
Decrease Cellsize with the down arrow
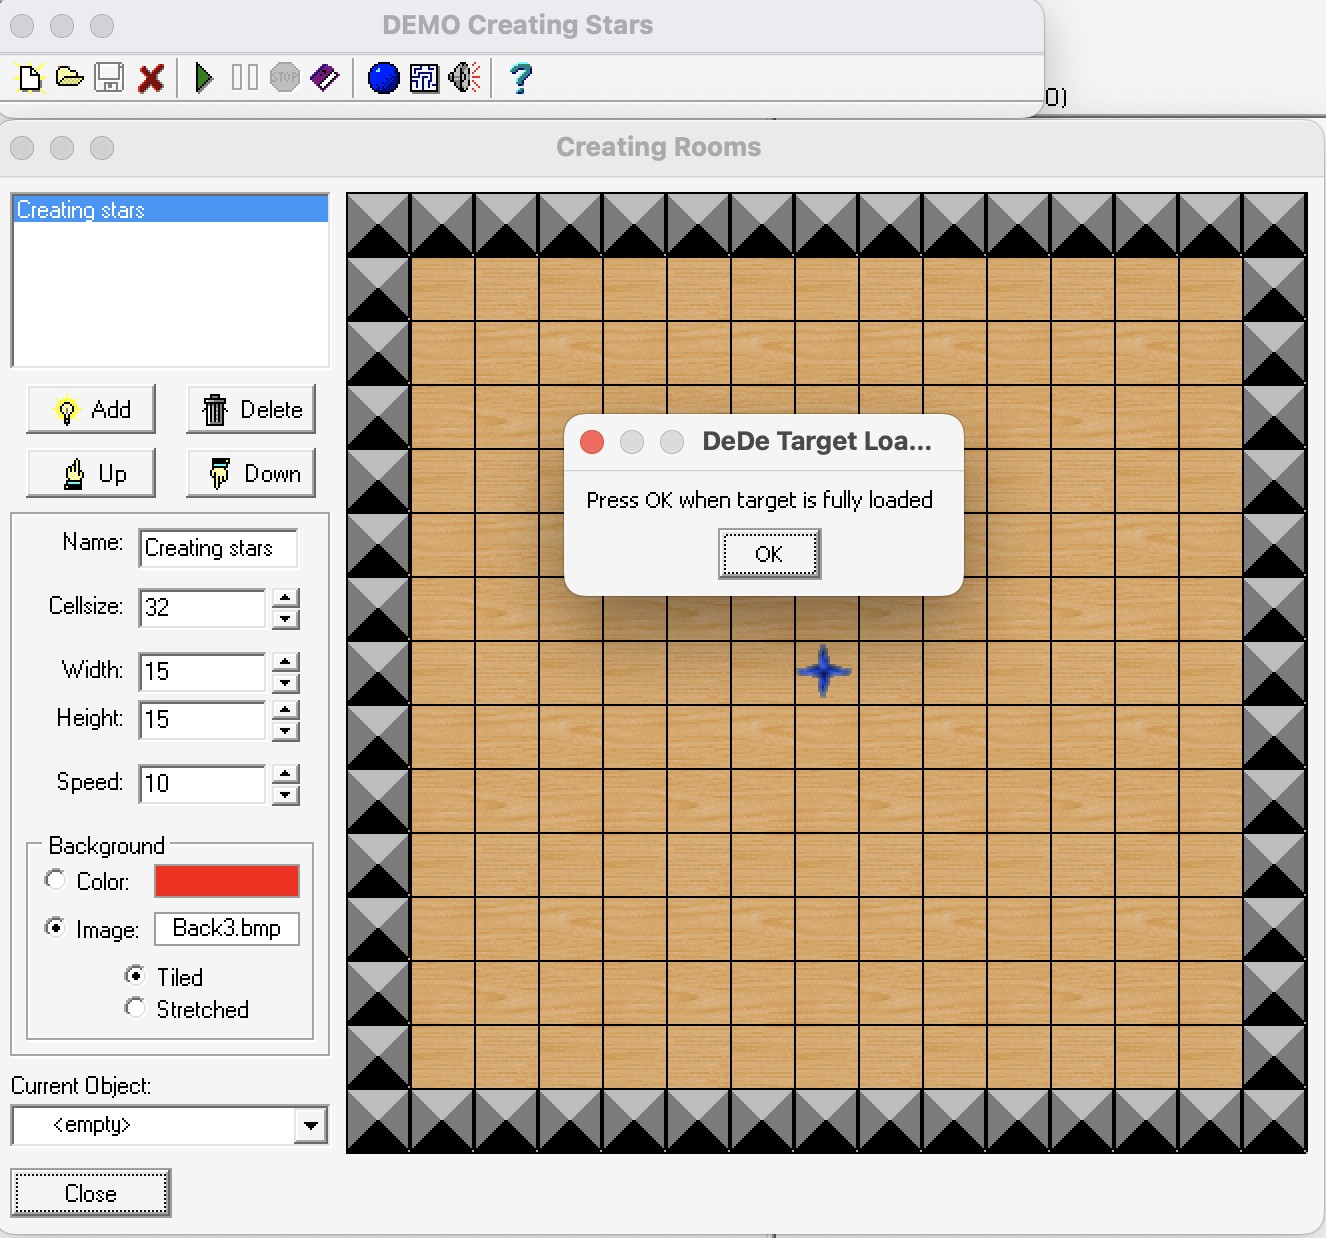[286, 618]
